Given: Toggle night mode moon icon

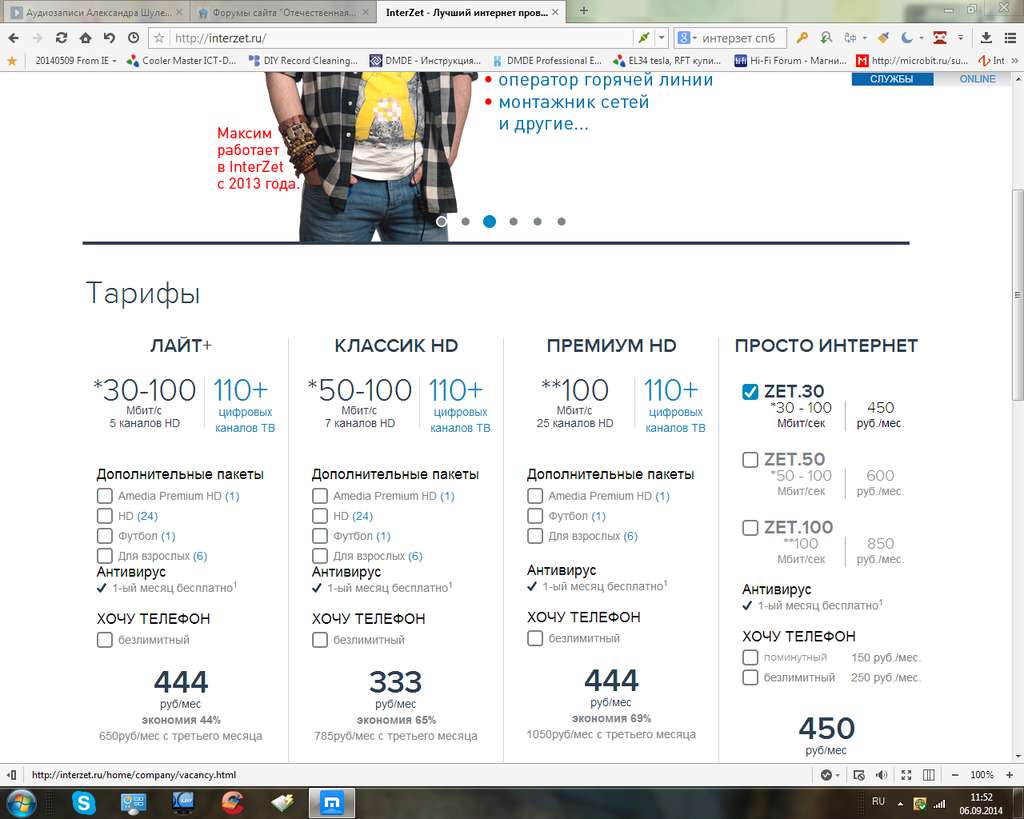Looking at the screenshot, I should pyautogui.click(x=907, y=38).
